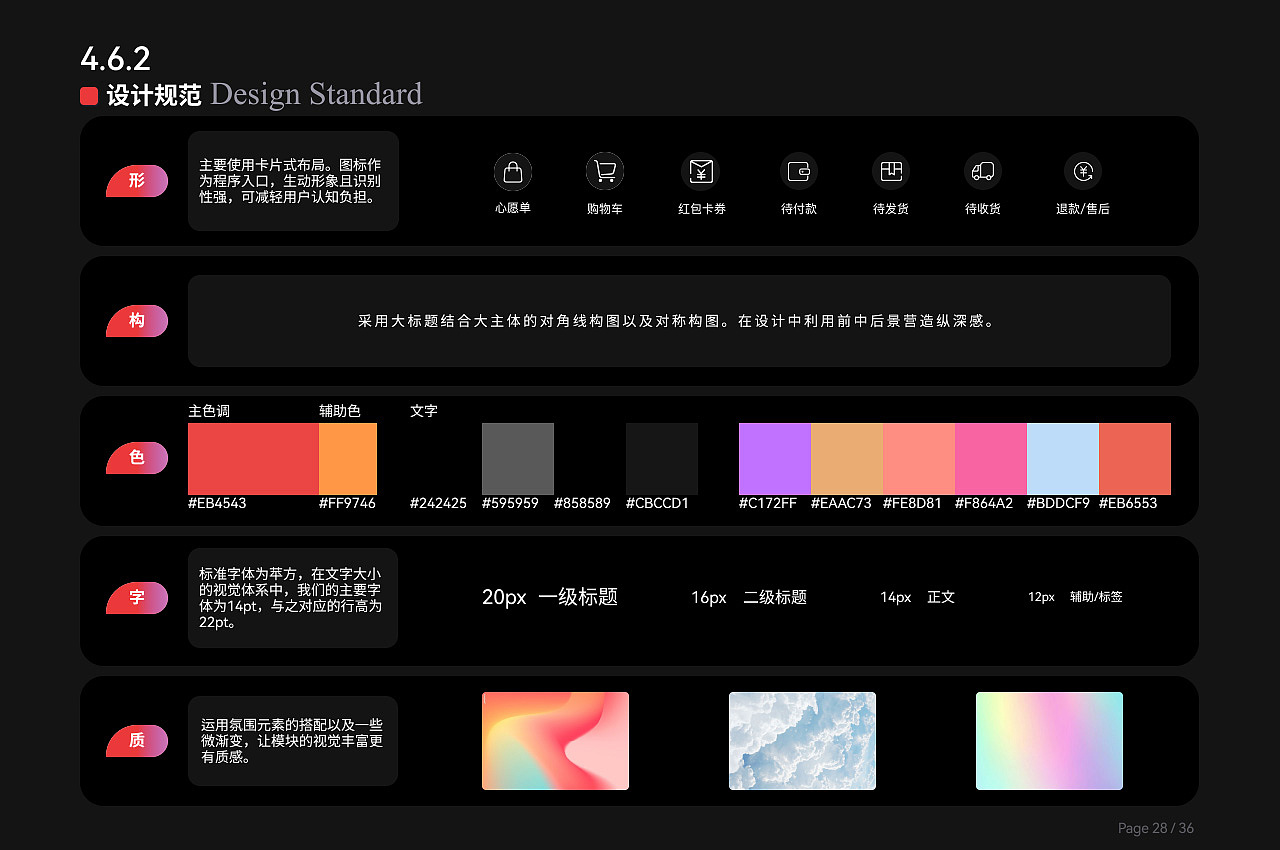Open the blue cloud texture thumbnail
Screen dimensions: 1280x850
point(802,741)
